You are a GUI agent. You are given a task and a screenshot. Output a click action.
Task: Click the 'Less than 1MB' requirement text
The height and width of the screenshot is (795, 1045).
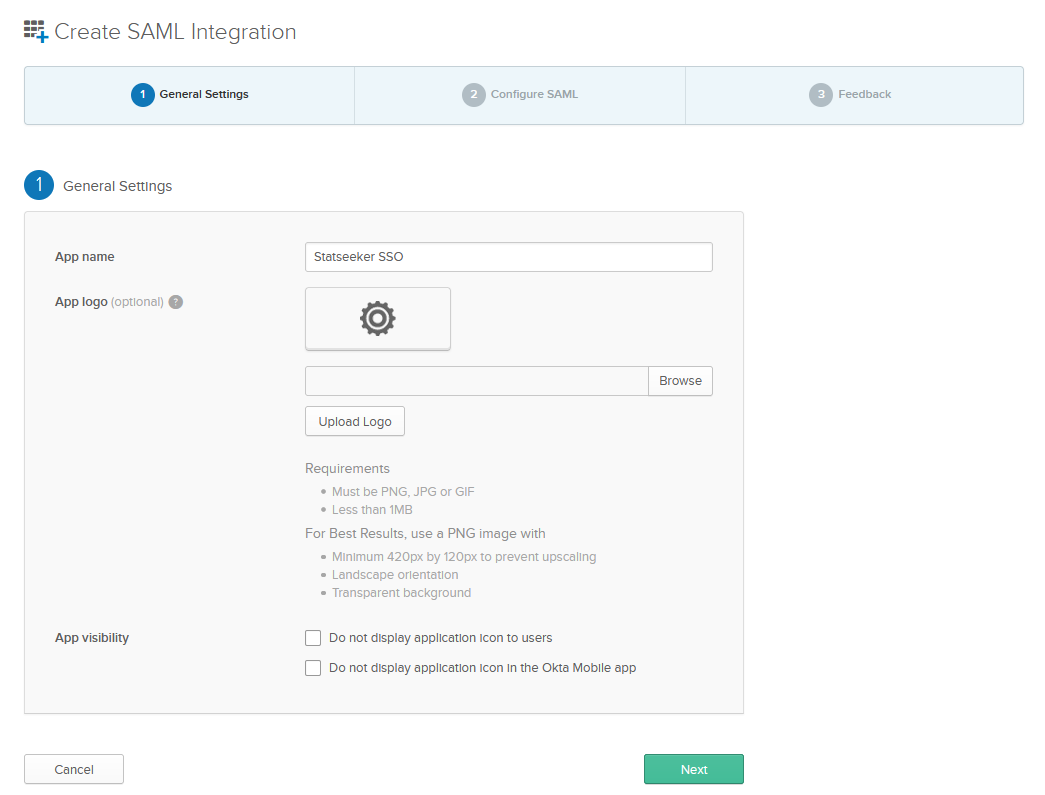click(372, 510)
